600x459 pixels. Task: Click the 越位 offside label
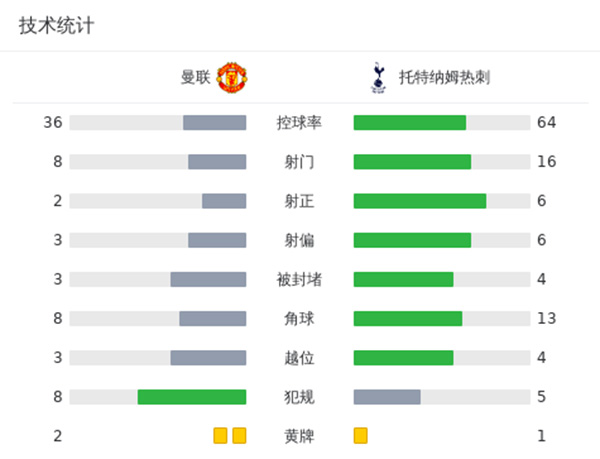coord(299,358)
